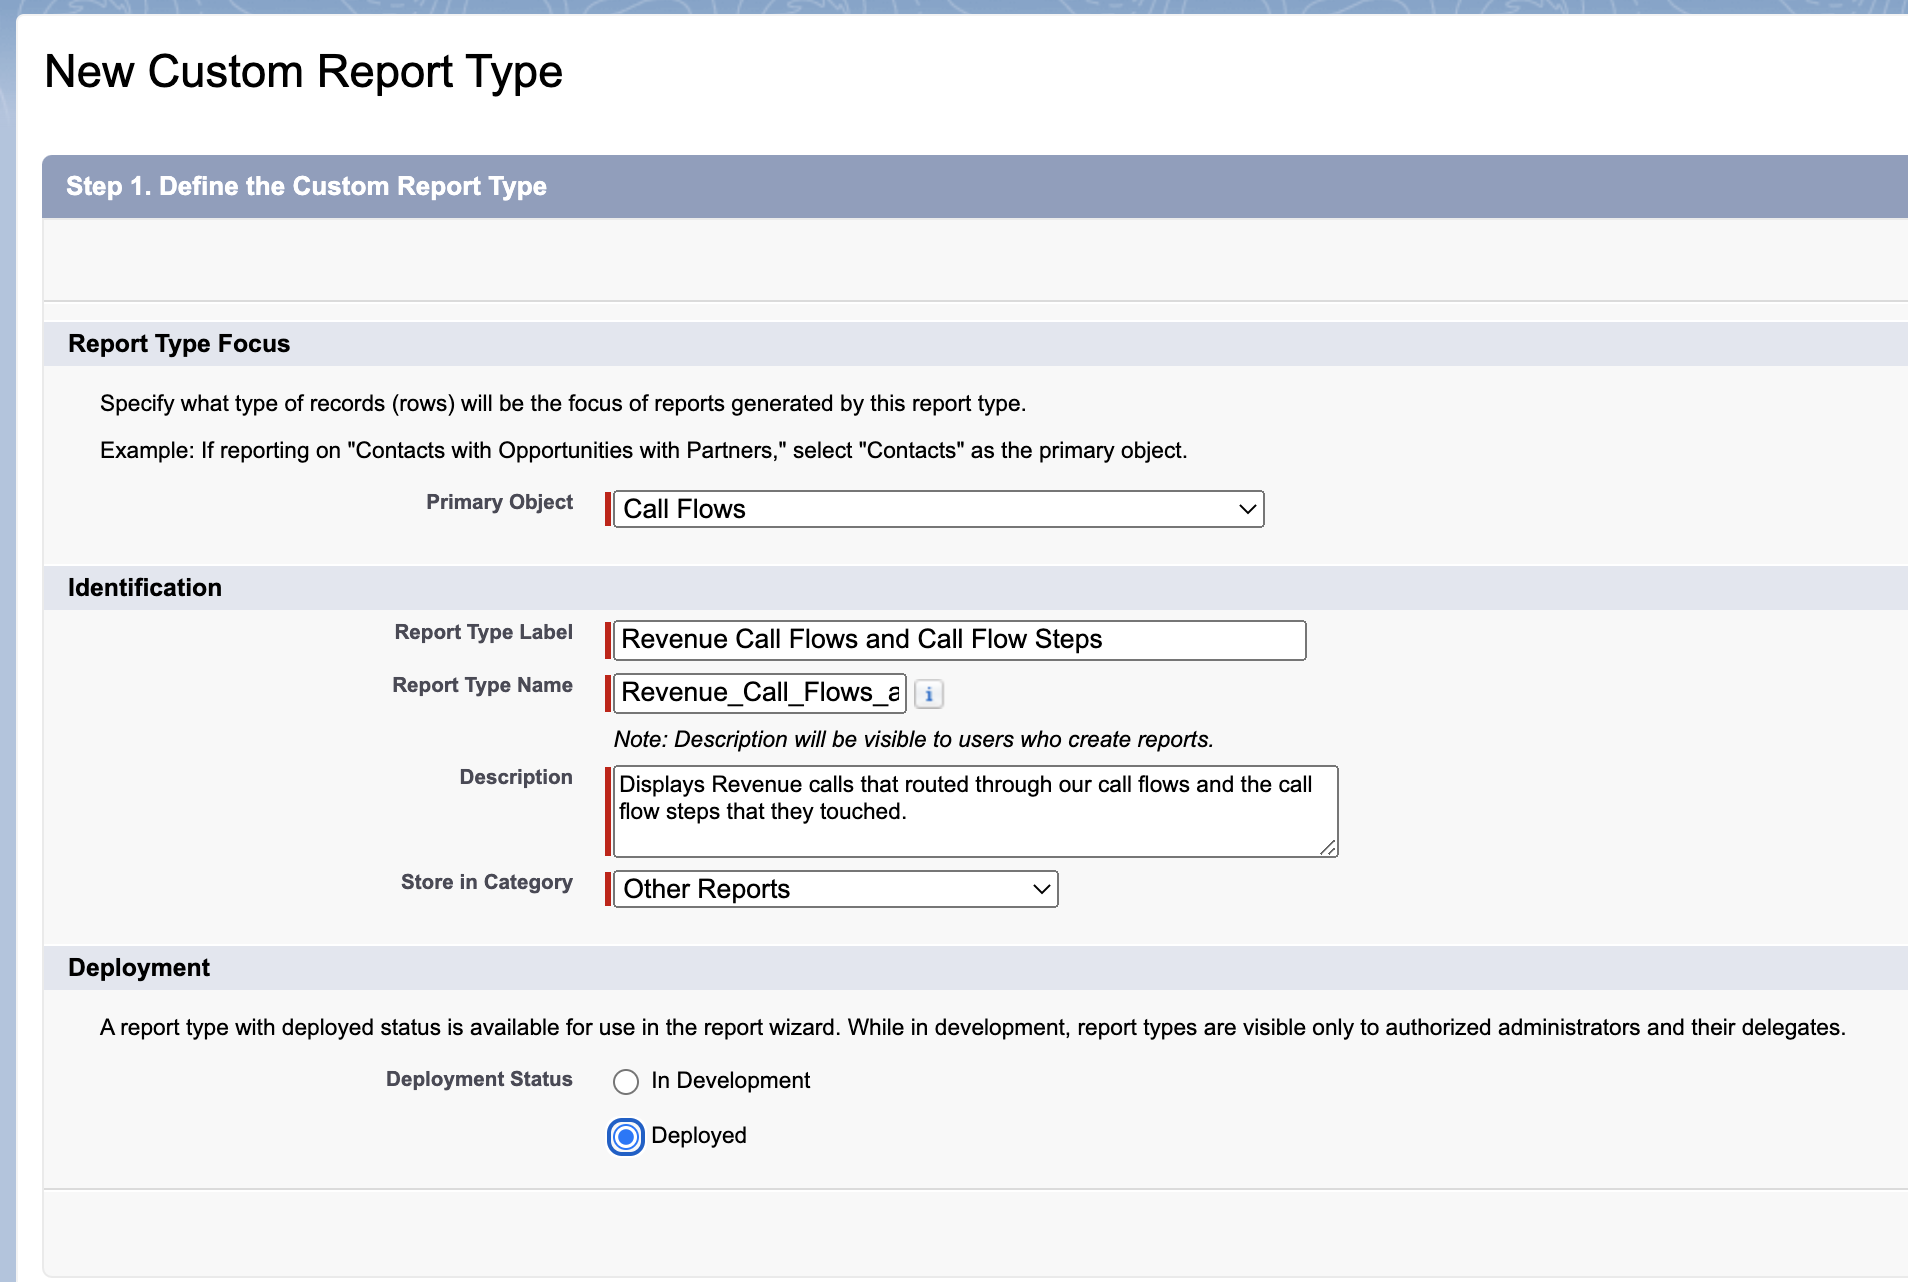Screen dimensions: 1908x1282
Task: Select the Deployed radio button
Action: click(626, 1137)
